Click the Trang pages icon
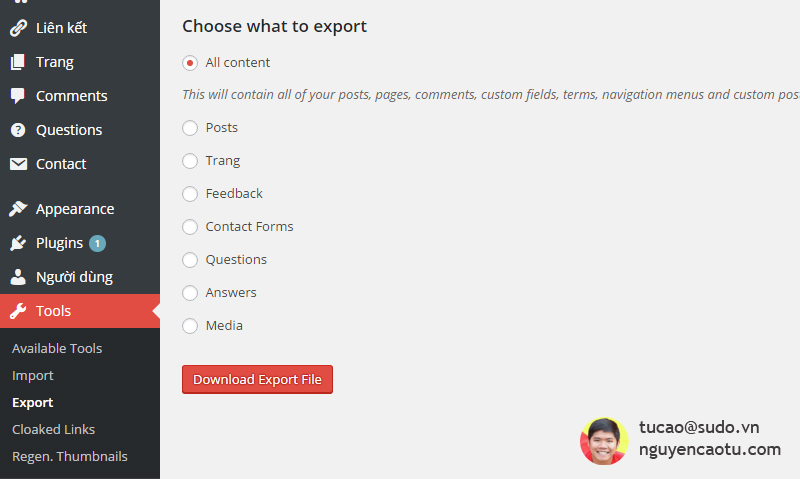The image size is (800, 479). pos(18,62)
